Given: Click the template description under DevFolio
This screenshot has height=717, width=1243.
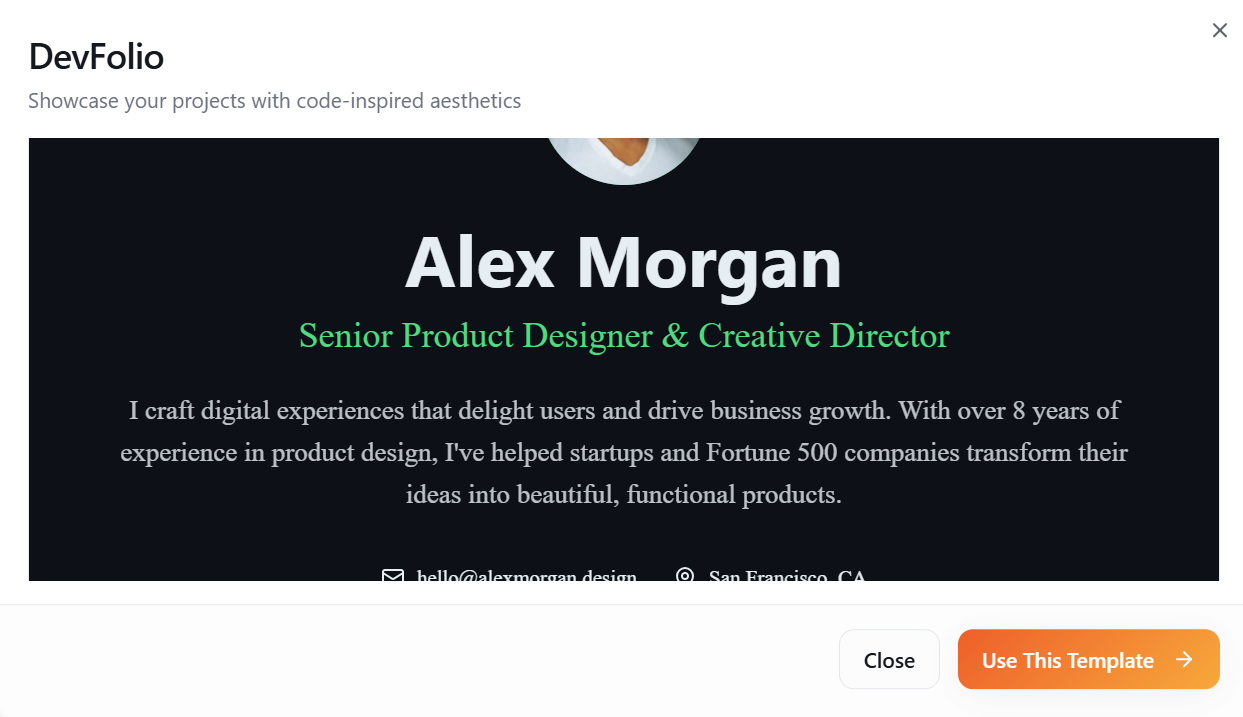Looking at the screenshot, I should [x=274, y=101].
